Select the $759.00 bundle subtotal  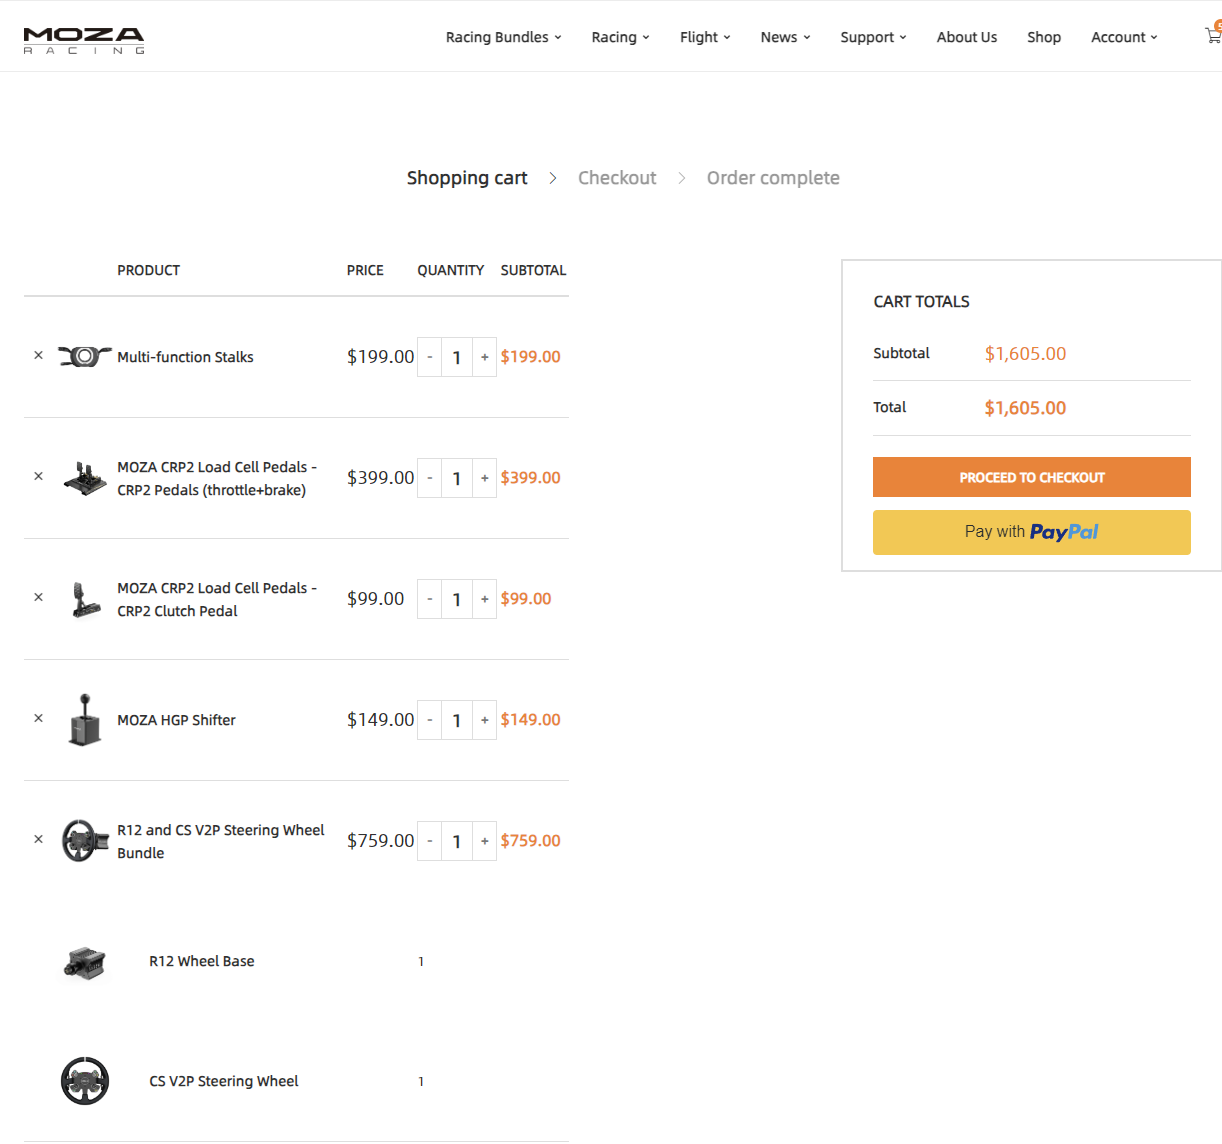[x=530, y=841]
